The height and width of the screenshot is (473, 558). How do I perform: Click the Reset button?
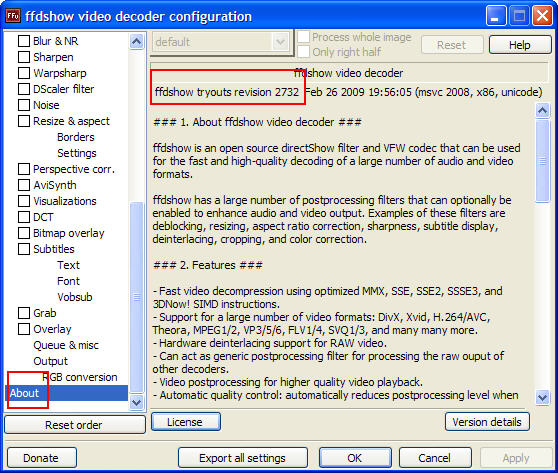[x=452, y=45]
